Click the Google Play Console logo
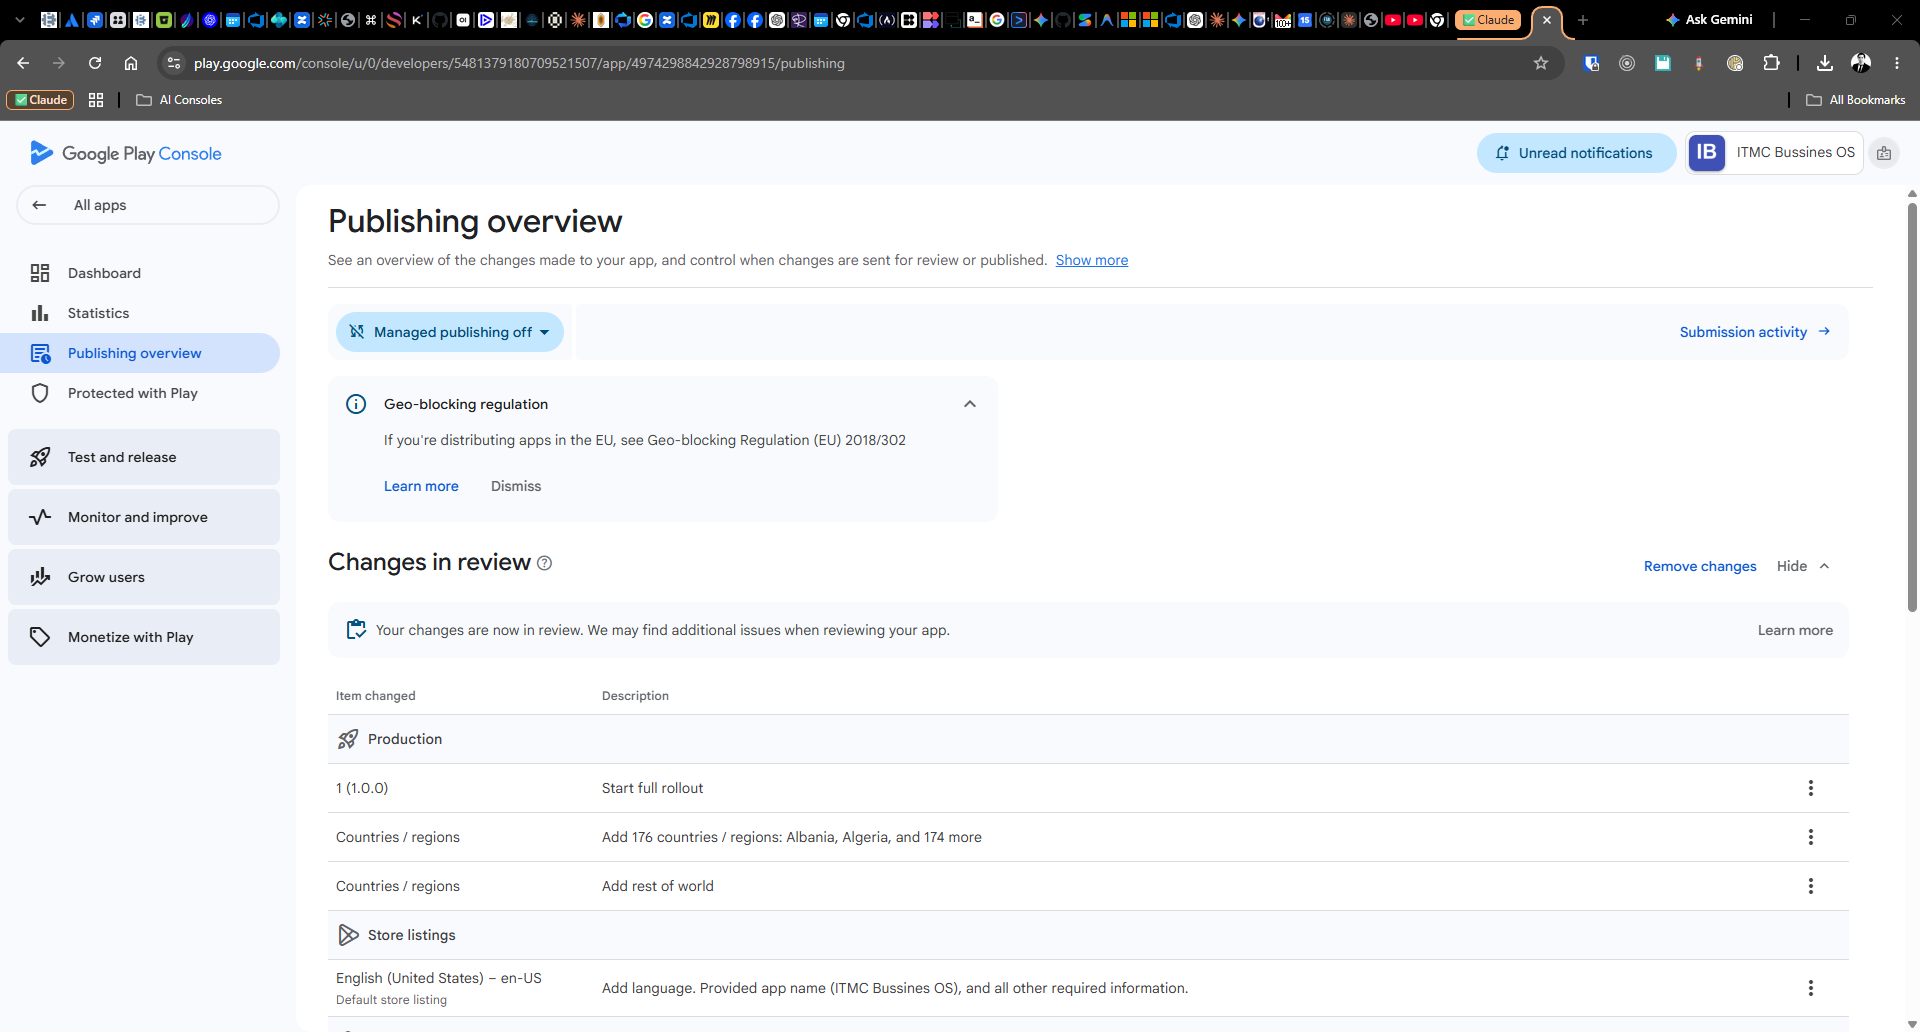Image resolution: width=1920 pixels, height=1032 pixels. click(x=126, y=153)
